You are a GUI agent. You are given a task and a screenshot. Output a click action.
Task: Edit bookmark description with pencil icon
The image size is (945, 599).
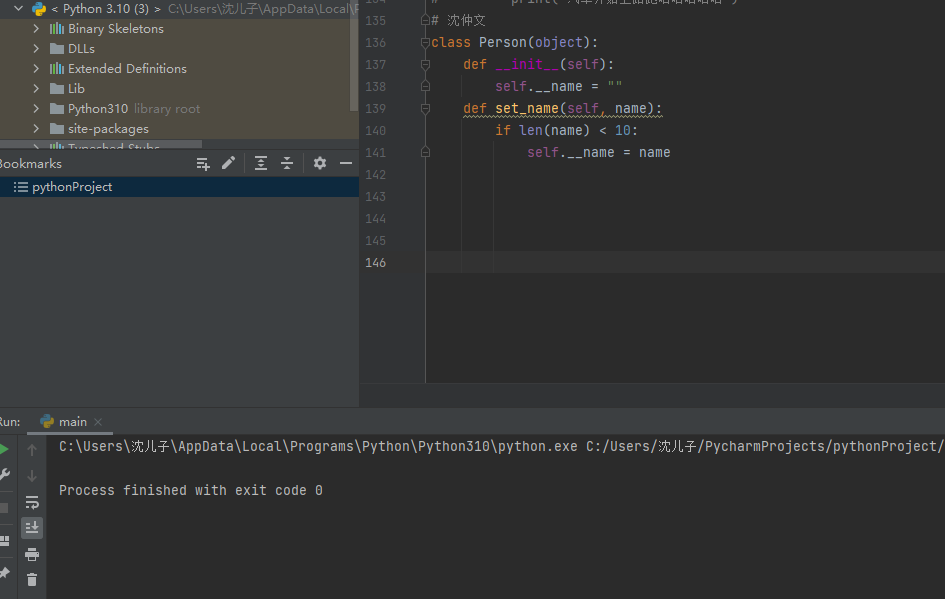coord(229,163)
